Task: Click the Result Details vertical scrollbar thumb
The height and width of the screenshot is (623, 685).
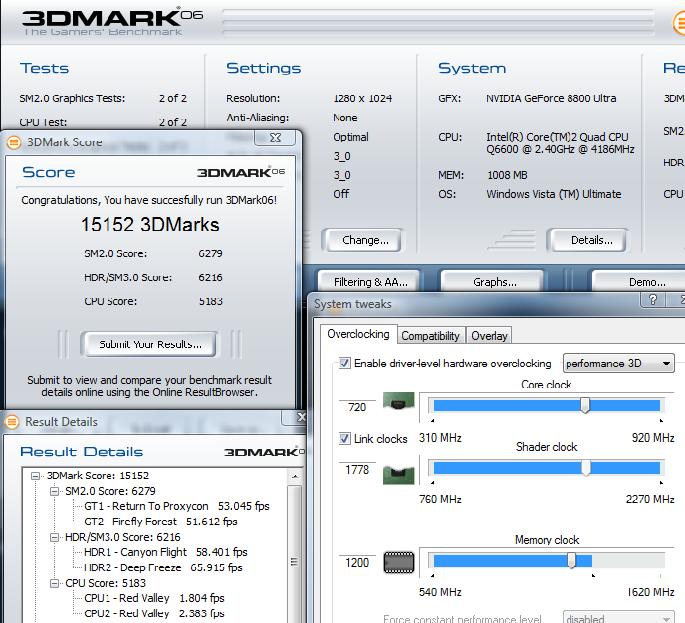Action: tap(295, 561)
